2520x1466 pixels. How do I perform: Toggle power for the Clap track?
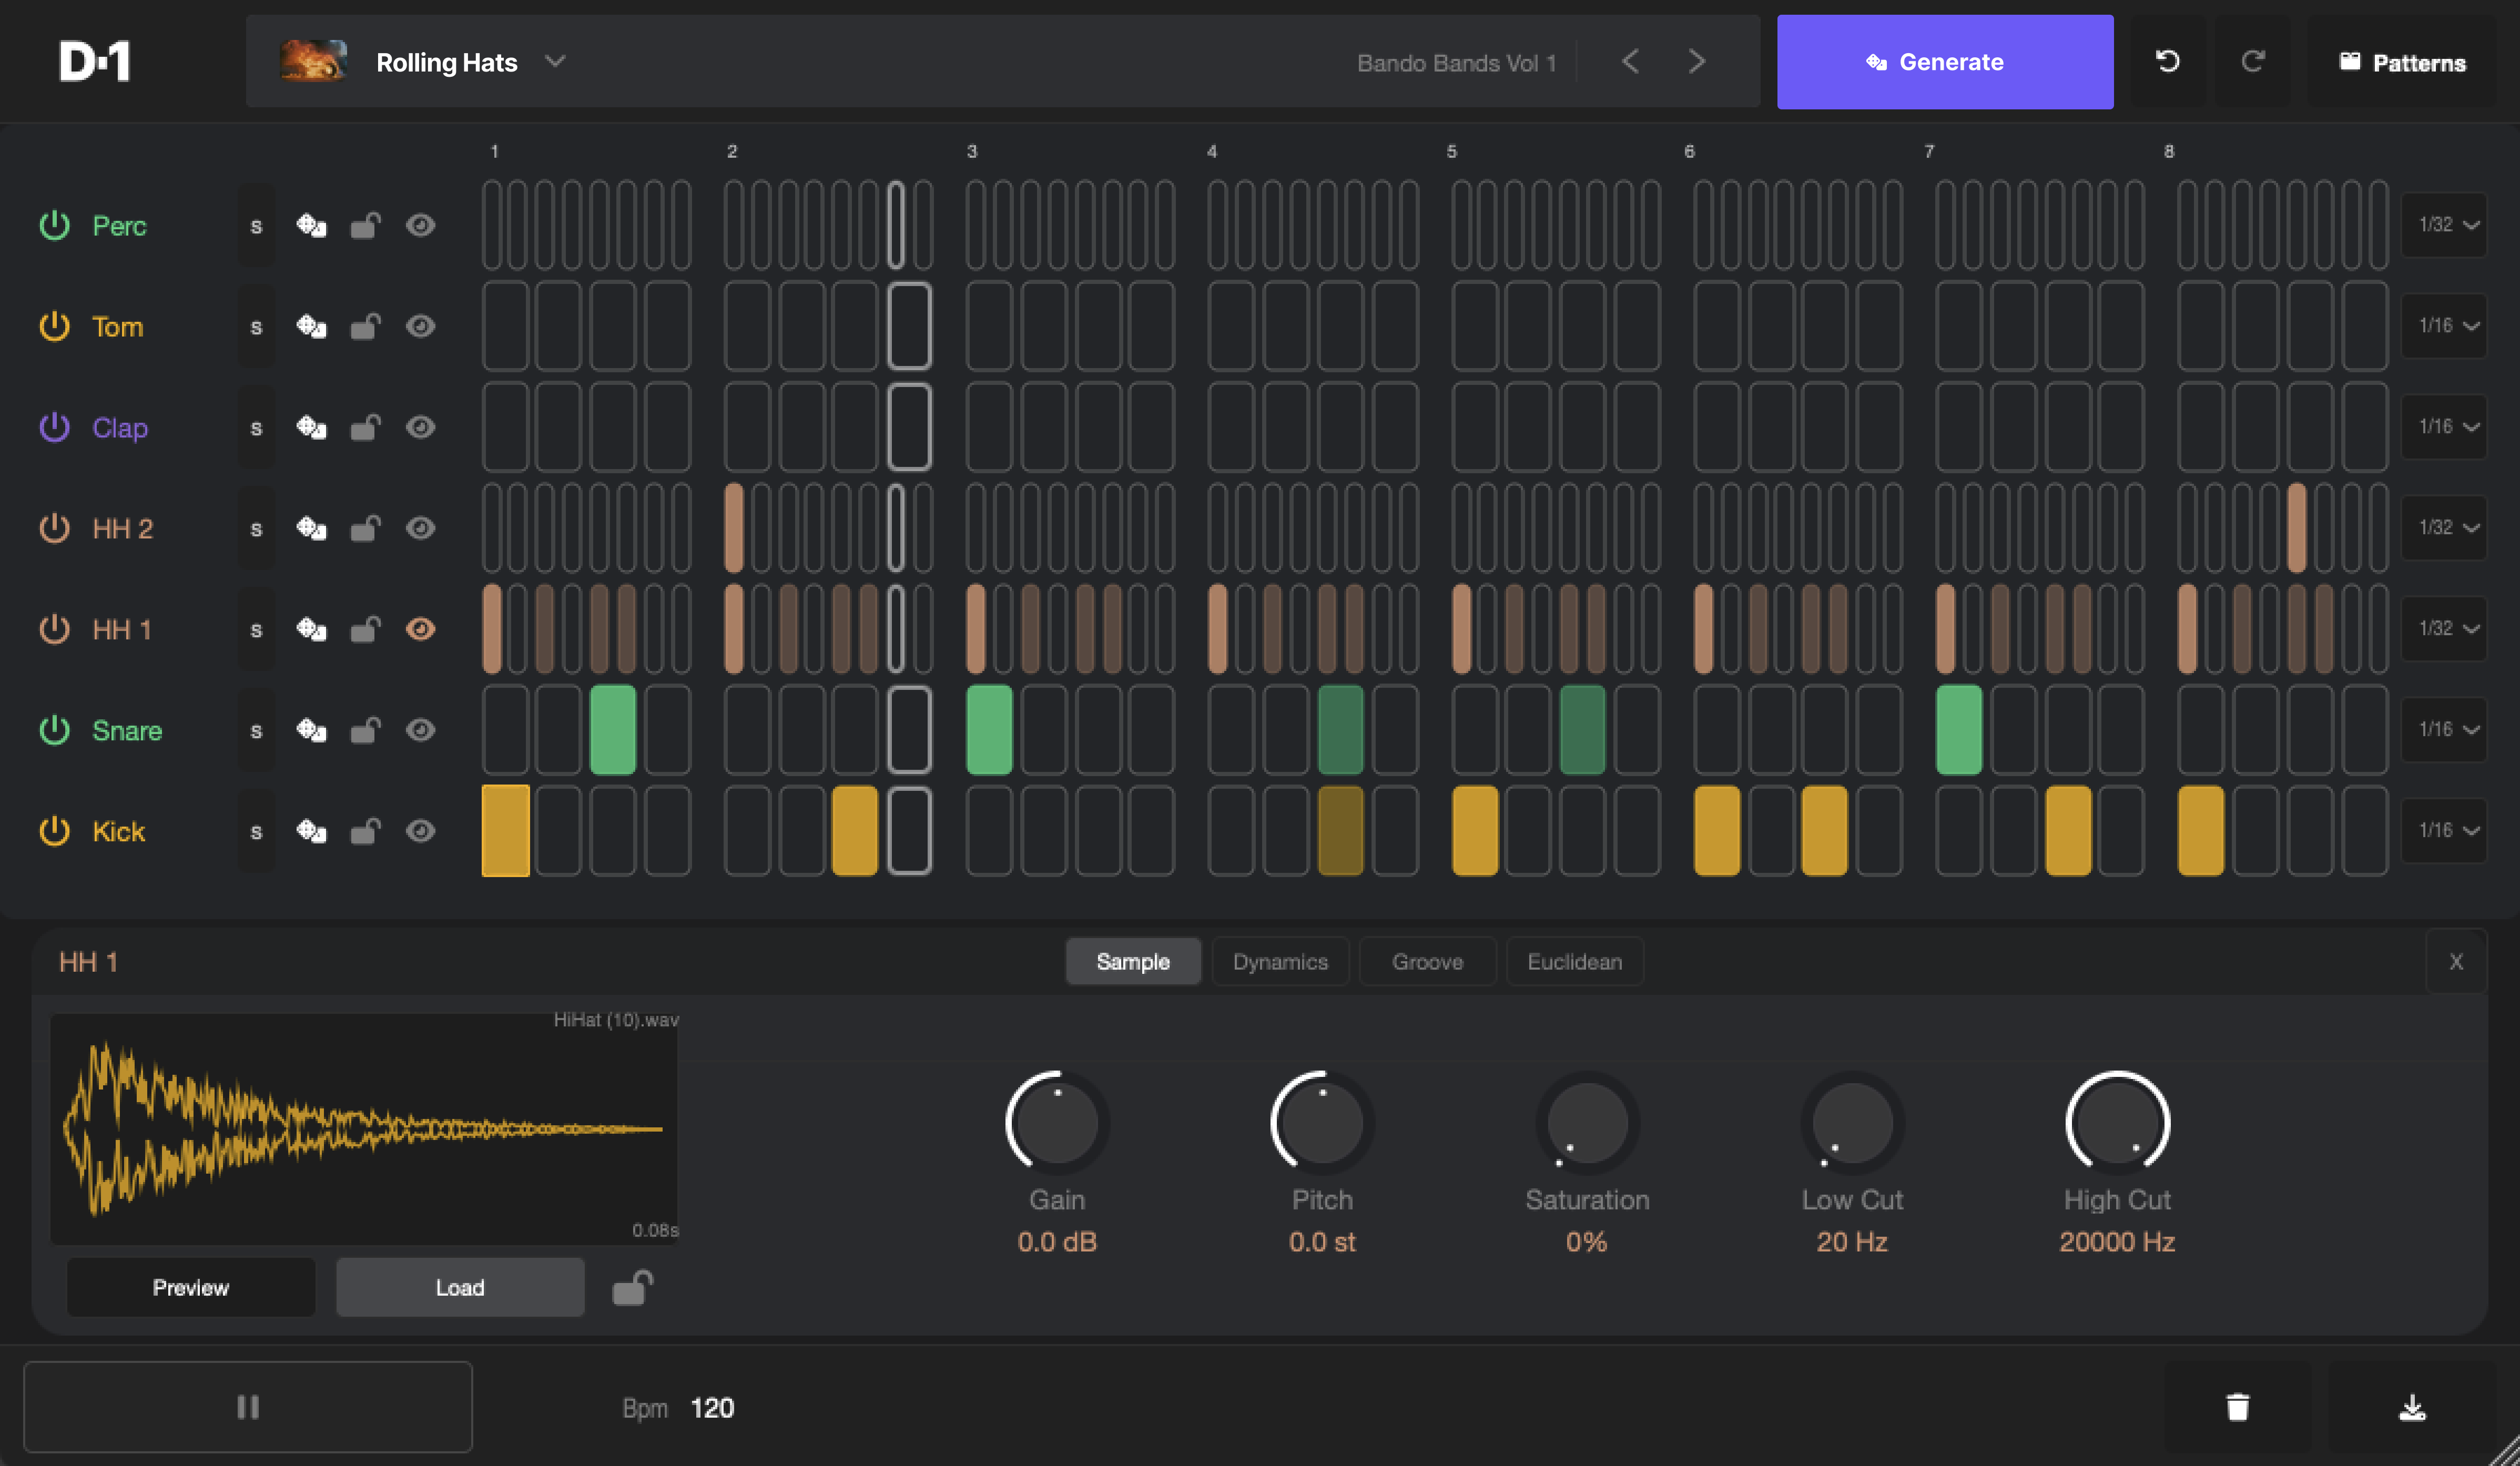tap(54, 428)
